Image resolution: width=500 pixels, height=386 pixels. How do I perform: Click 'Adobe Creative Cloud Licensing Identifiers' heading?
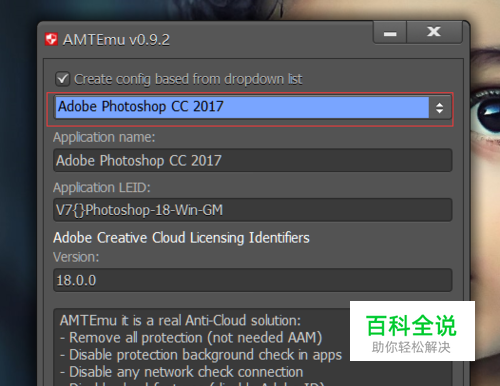[181, 238]
